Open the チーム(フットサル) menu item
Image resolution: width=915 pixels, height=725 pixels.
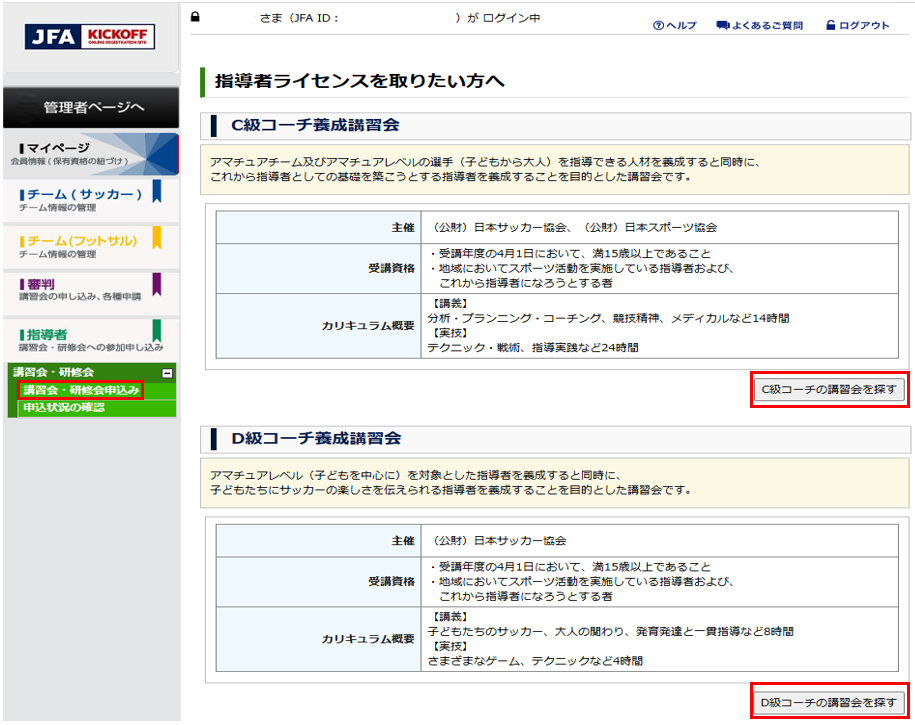91,246
